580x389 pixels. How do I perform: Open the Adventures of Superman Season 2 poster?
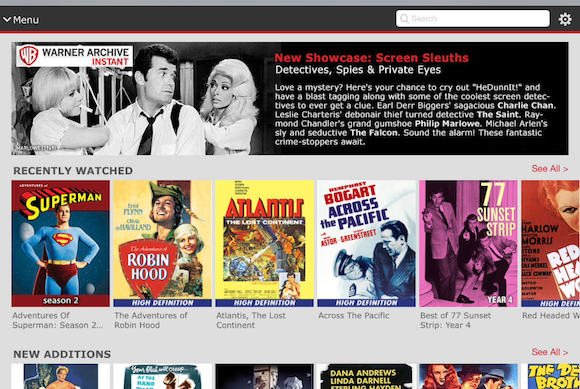[61, 243]
